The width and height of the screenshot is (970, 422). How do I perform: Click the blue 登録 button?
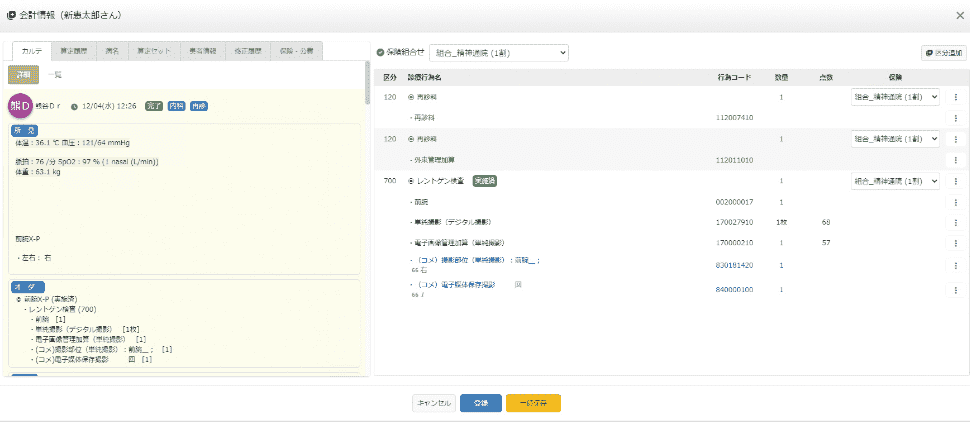481,403
